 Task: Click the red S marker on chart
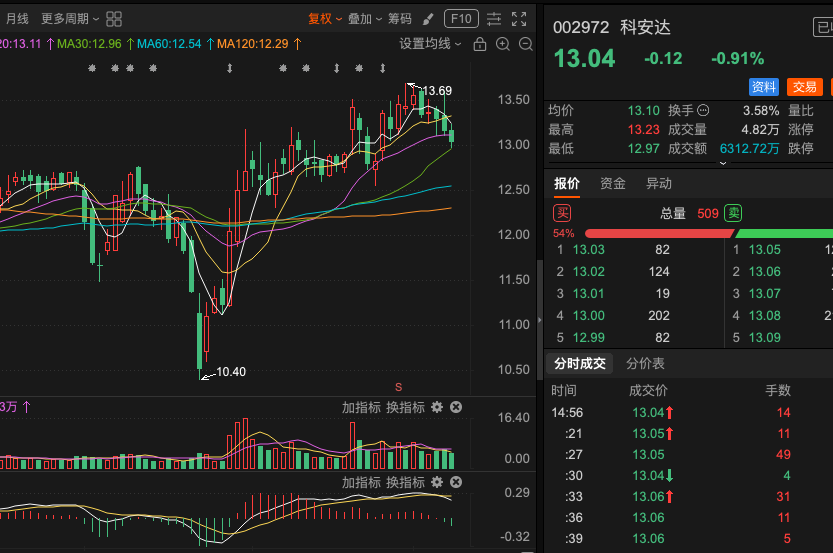coord(398,387)
